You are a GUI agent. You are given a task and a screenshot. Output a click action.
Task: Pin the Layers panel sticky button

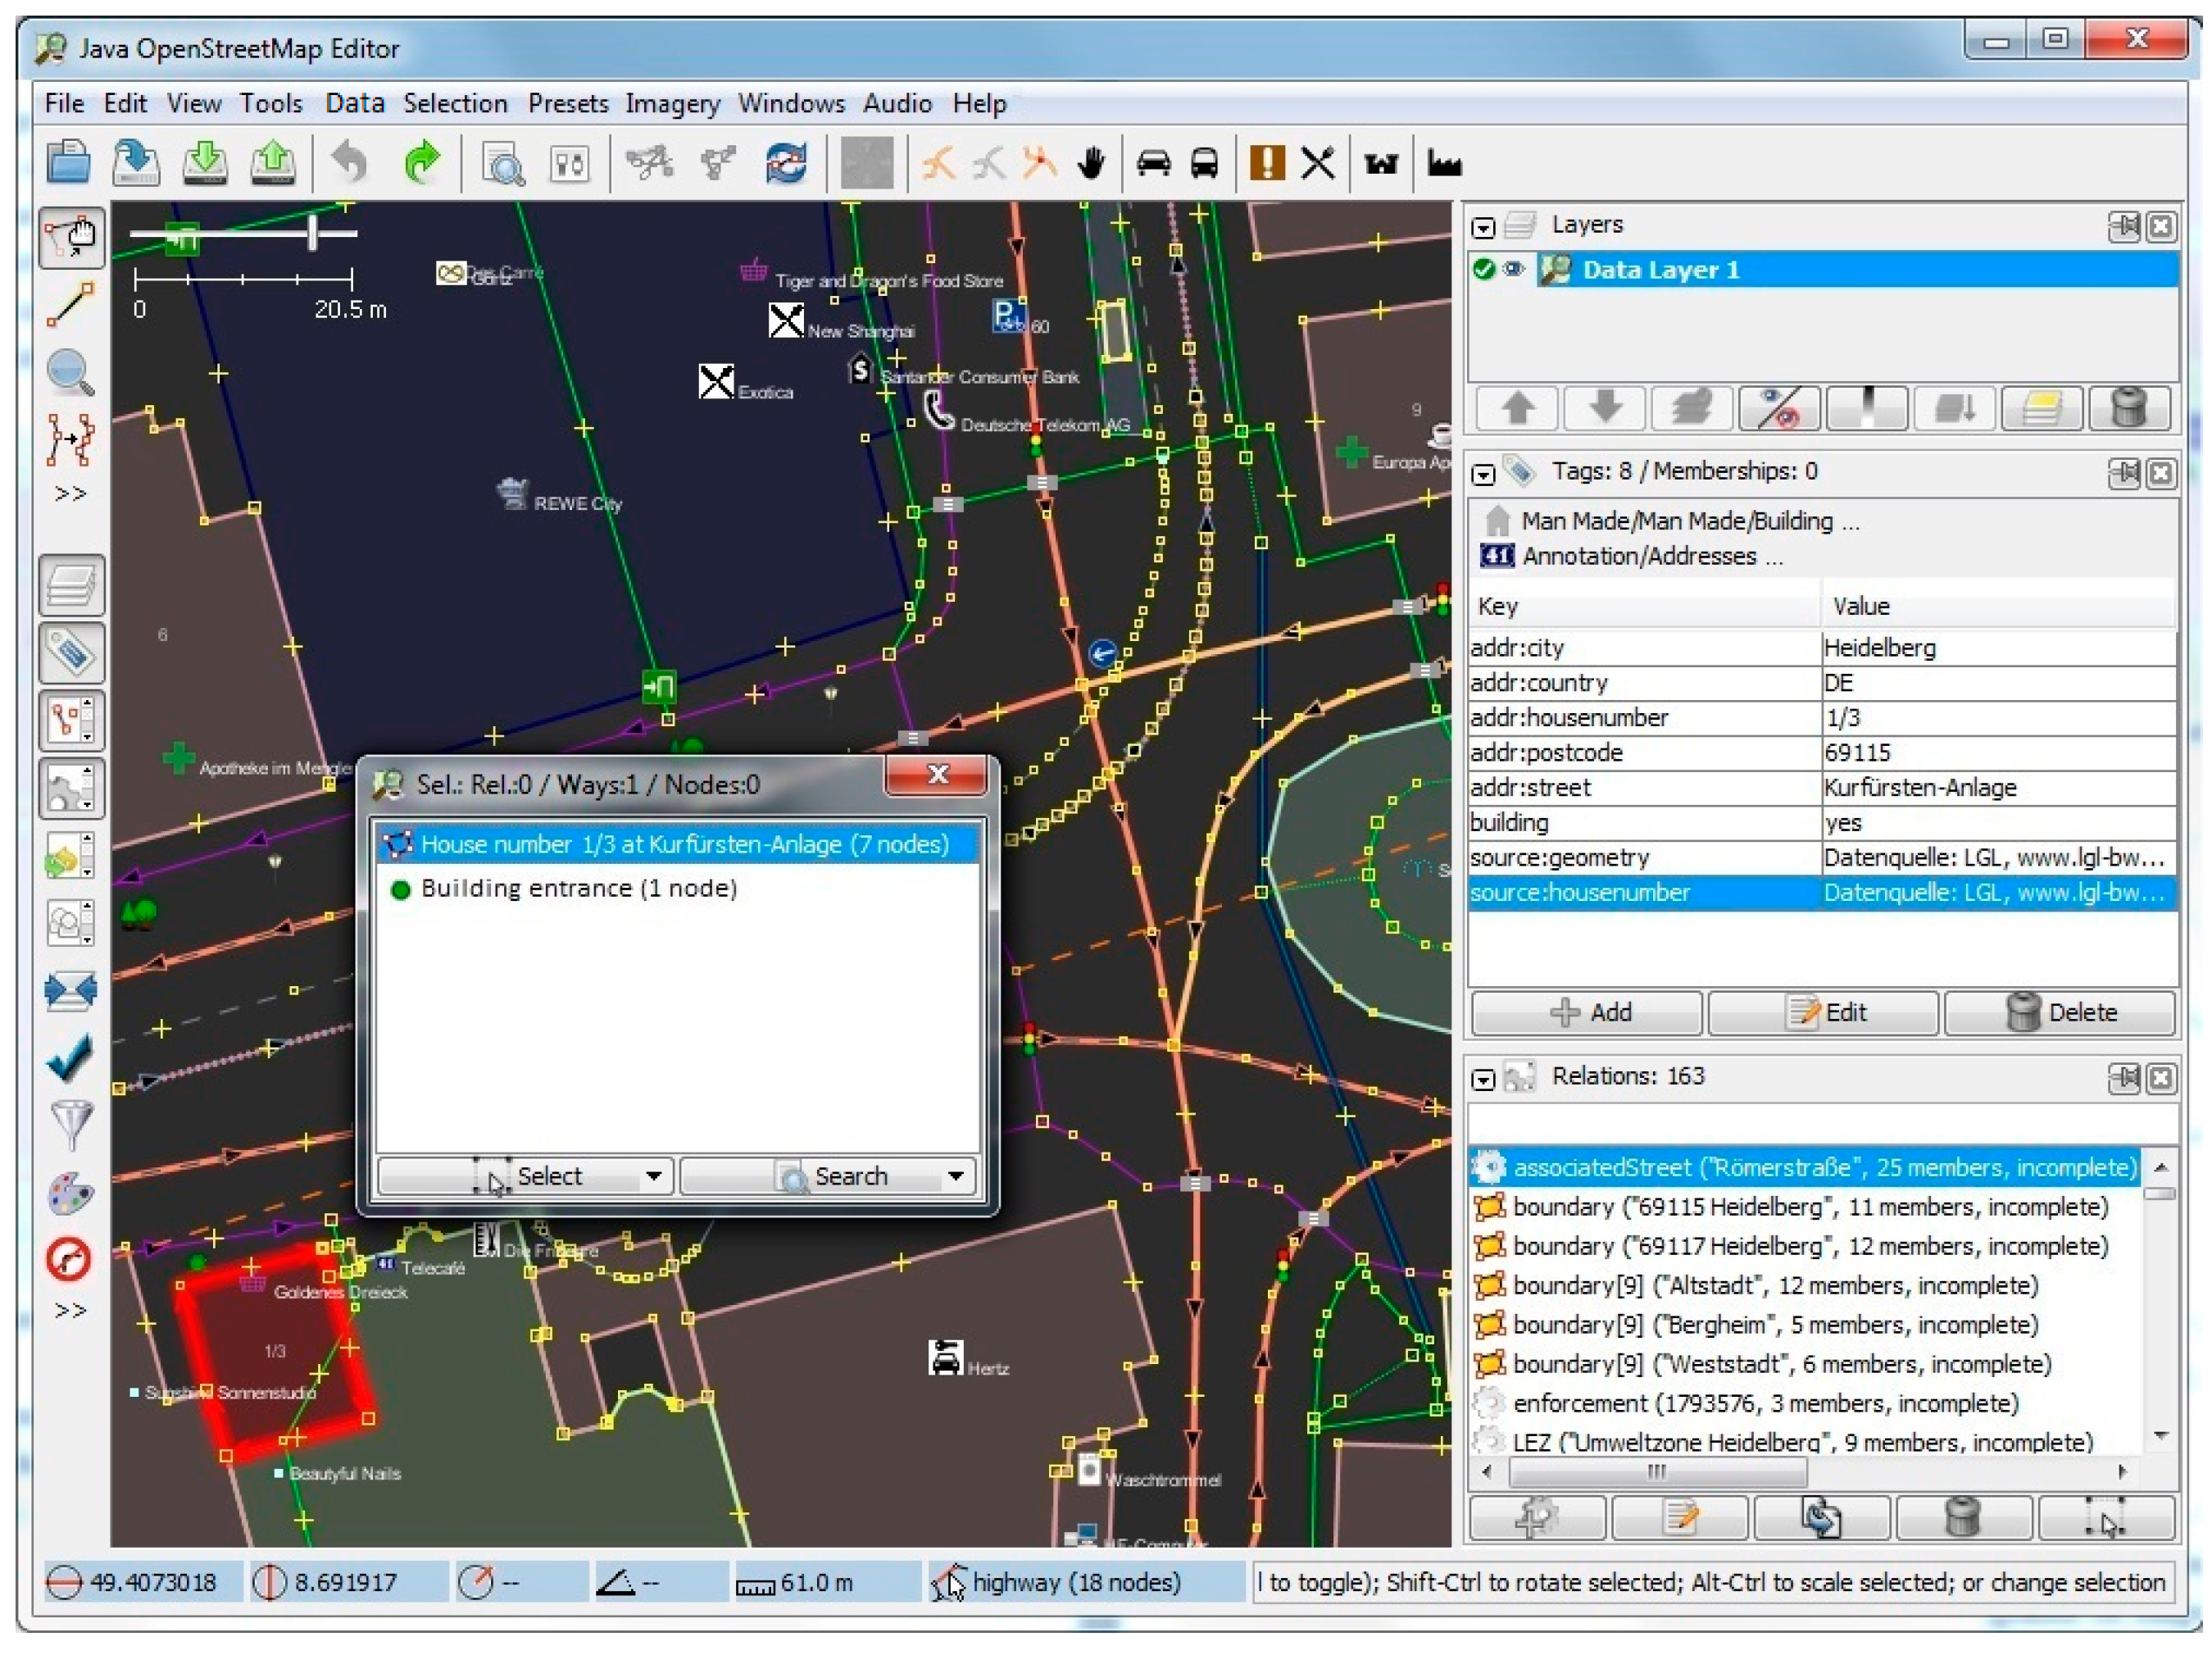[x=2124, y=226]
